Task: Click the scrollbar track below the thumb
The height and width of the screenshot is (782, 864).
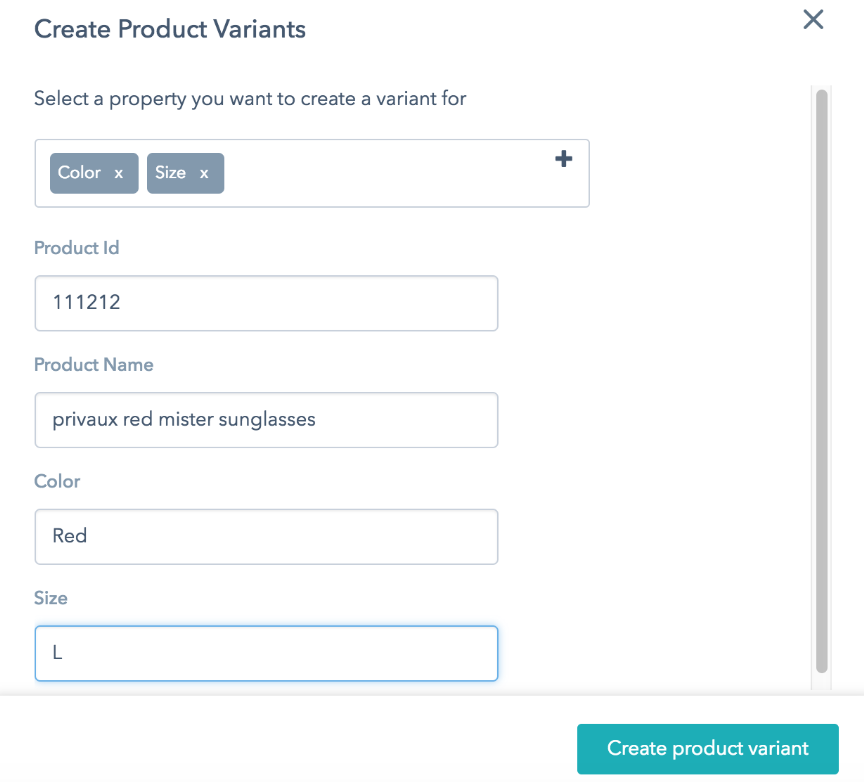Action: 822,682
